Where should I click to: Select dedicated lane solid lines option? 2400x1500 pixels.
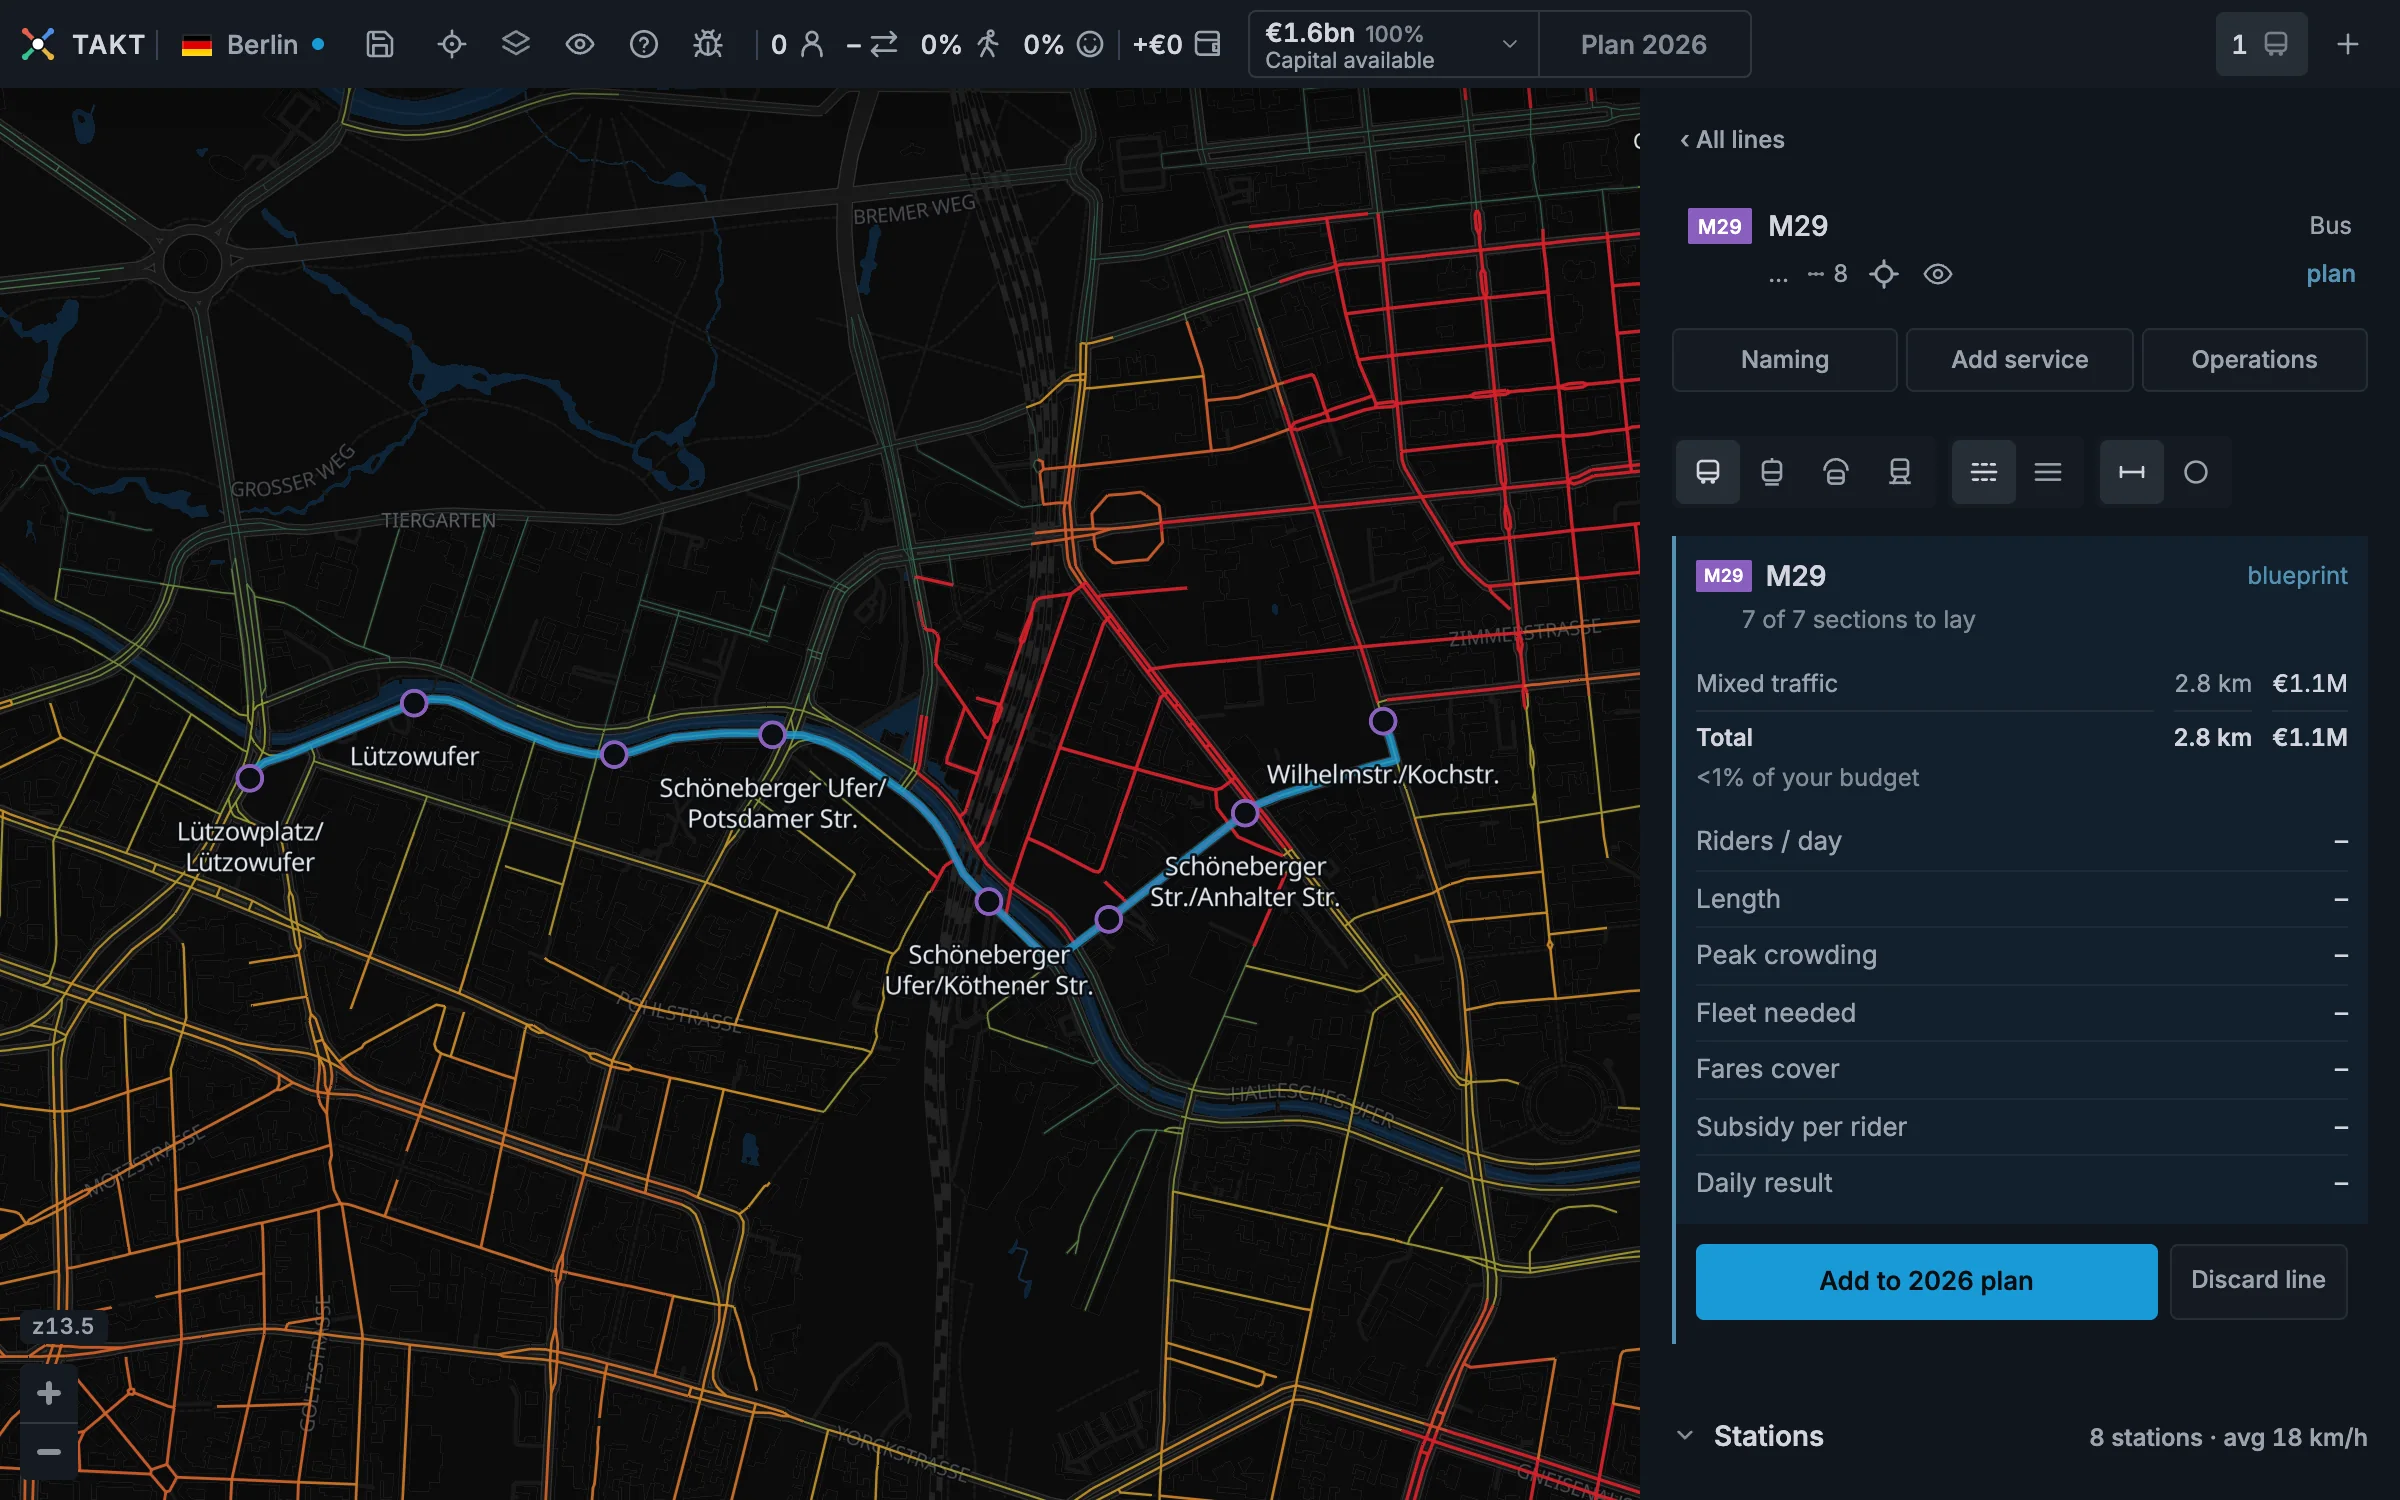pyautogui.click(x=2048, y=472)
